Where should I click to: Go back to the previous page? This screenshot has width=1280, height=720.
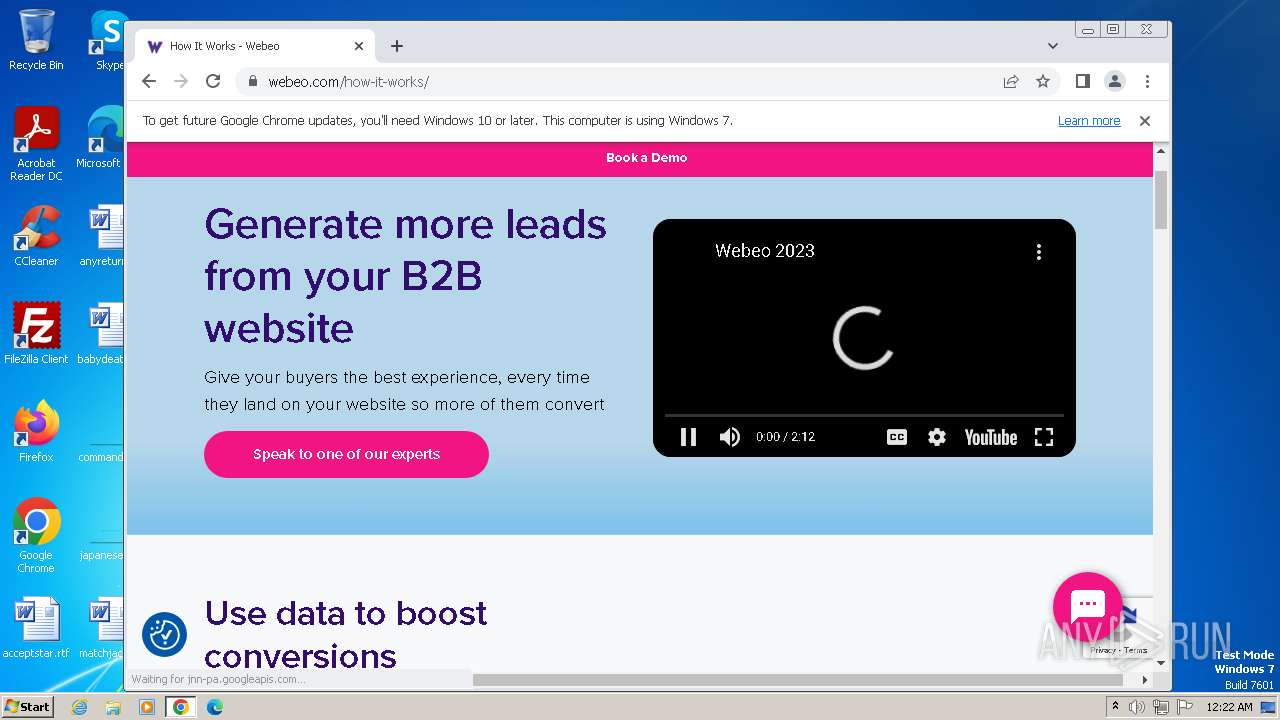pos(149,81)
